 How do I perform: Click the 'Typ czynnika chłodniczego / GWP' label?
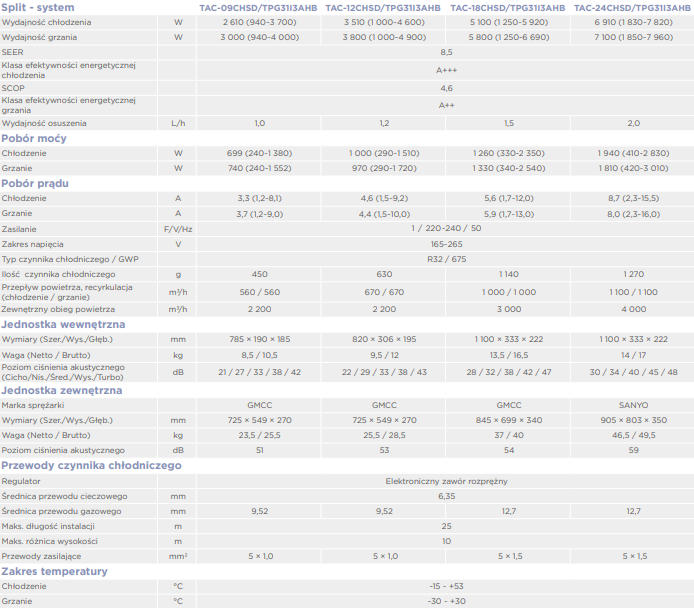coord(70,259)
